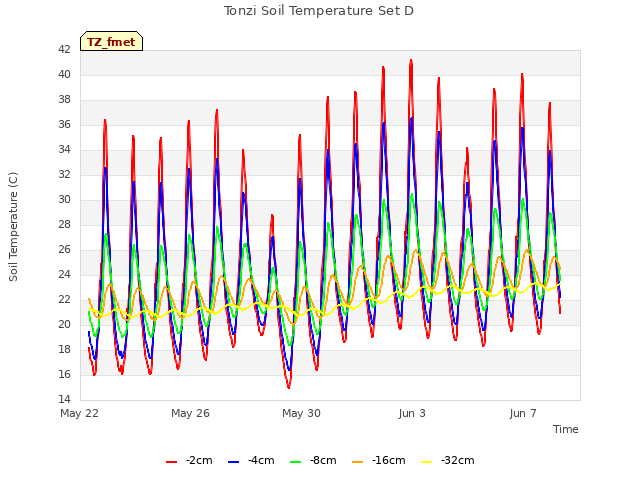
Task: Click the red -2cm legend swatch
Action: tap(171, 462)
